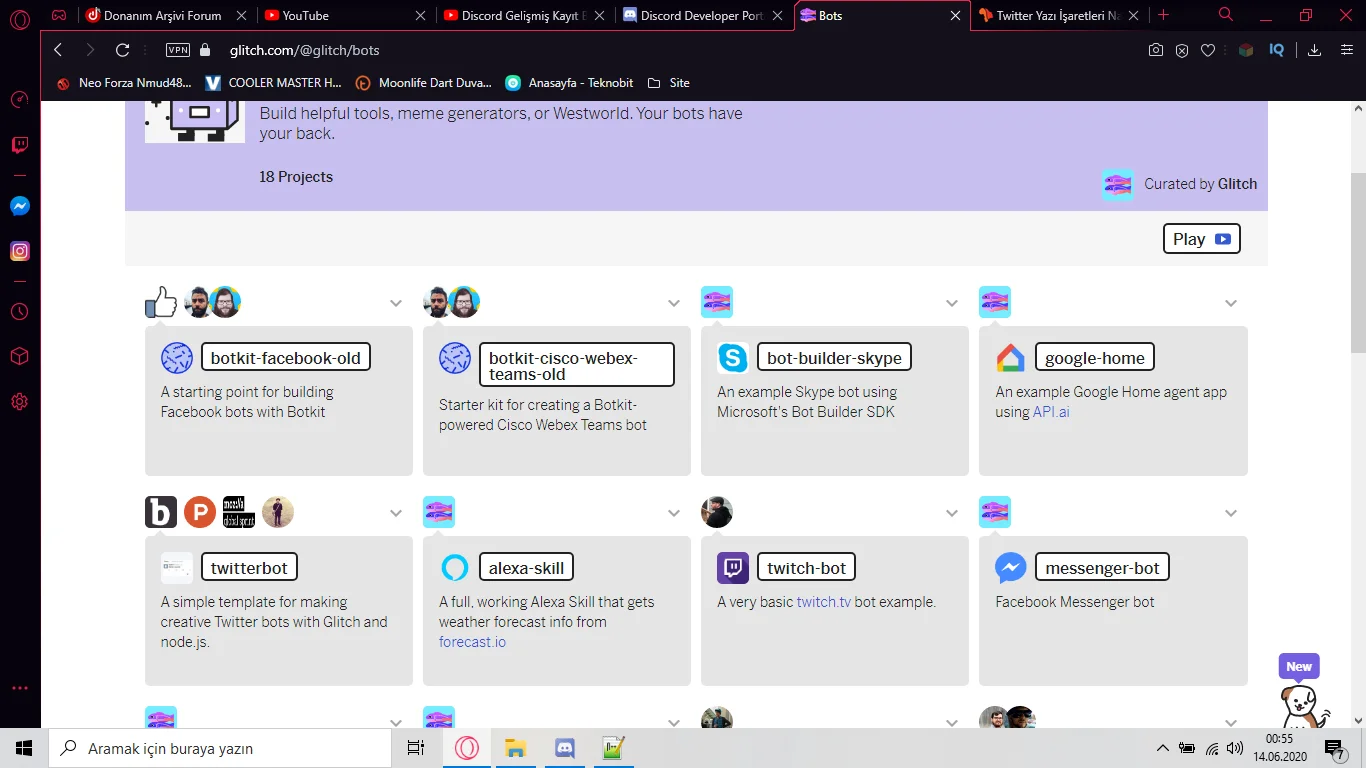Search open tabs with red magnifier icon
1366x768 pixels.
(x=1226, y=15)
